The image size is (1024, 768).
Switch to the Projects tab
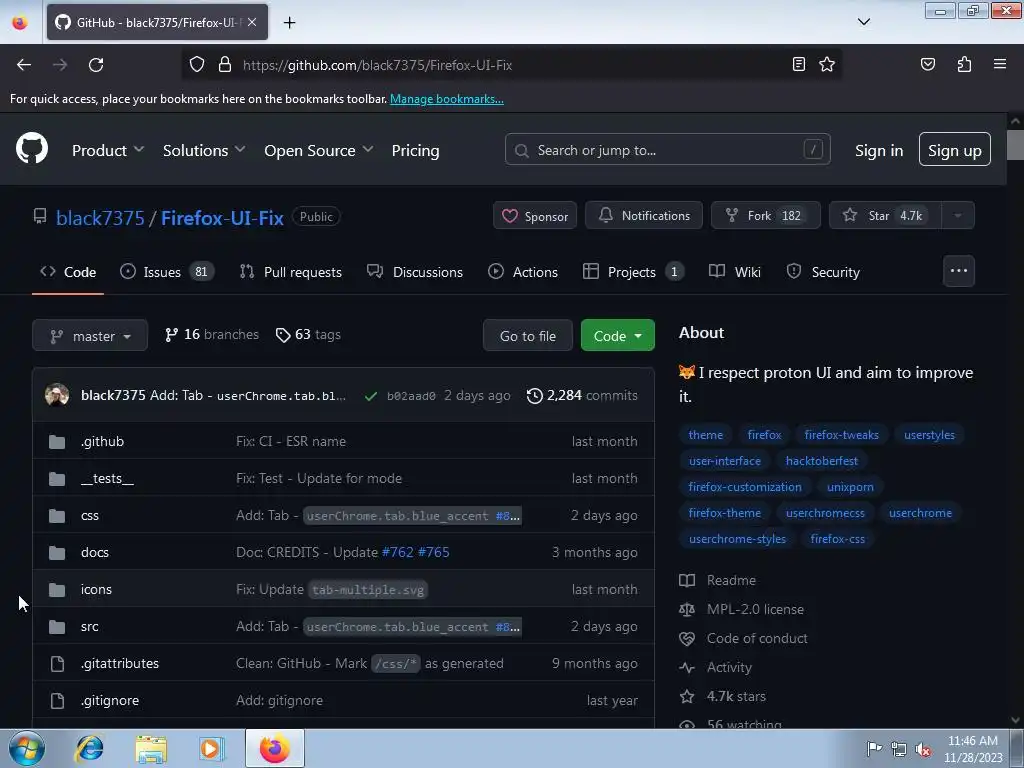pos(633,272)
